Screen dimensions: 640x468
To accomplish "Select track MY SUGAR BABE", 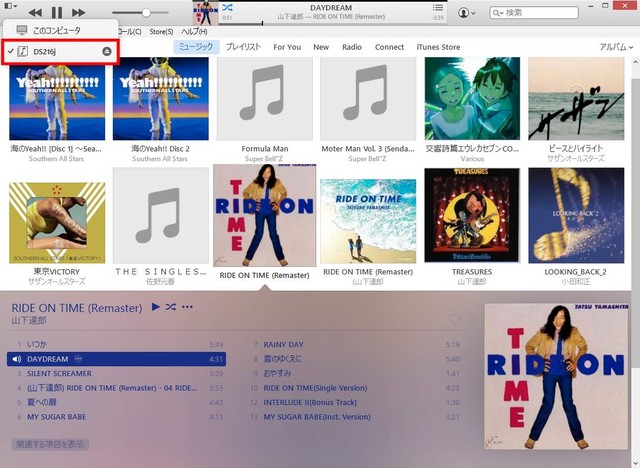I will 116,417.
